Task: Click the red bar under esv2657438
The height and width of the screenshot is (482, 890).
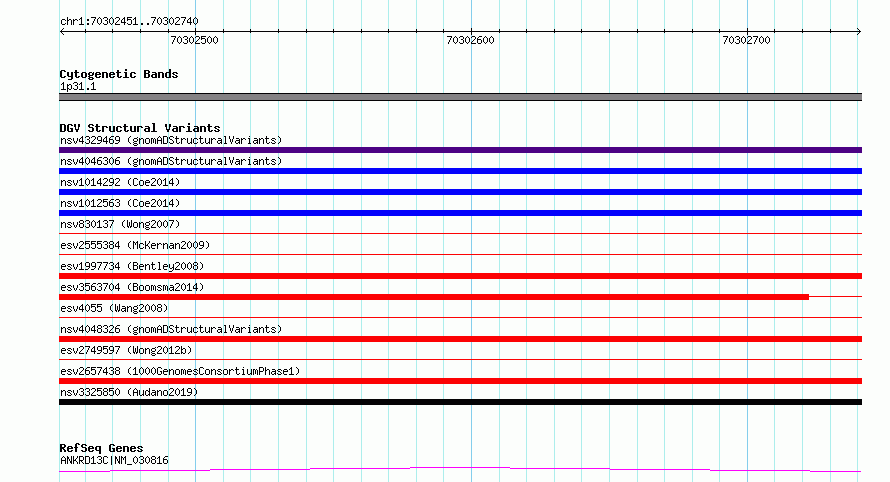Action: click(x=460, y=381)
